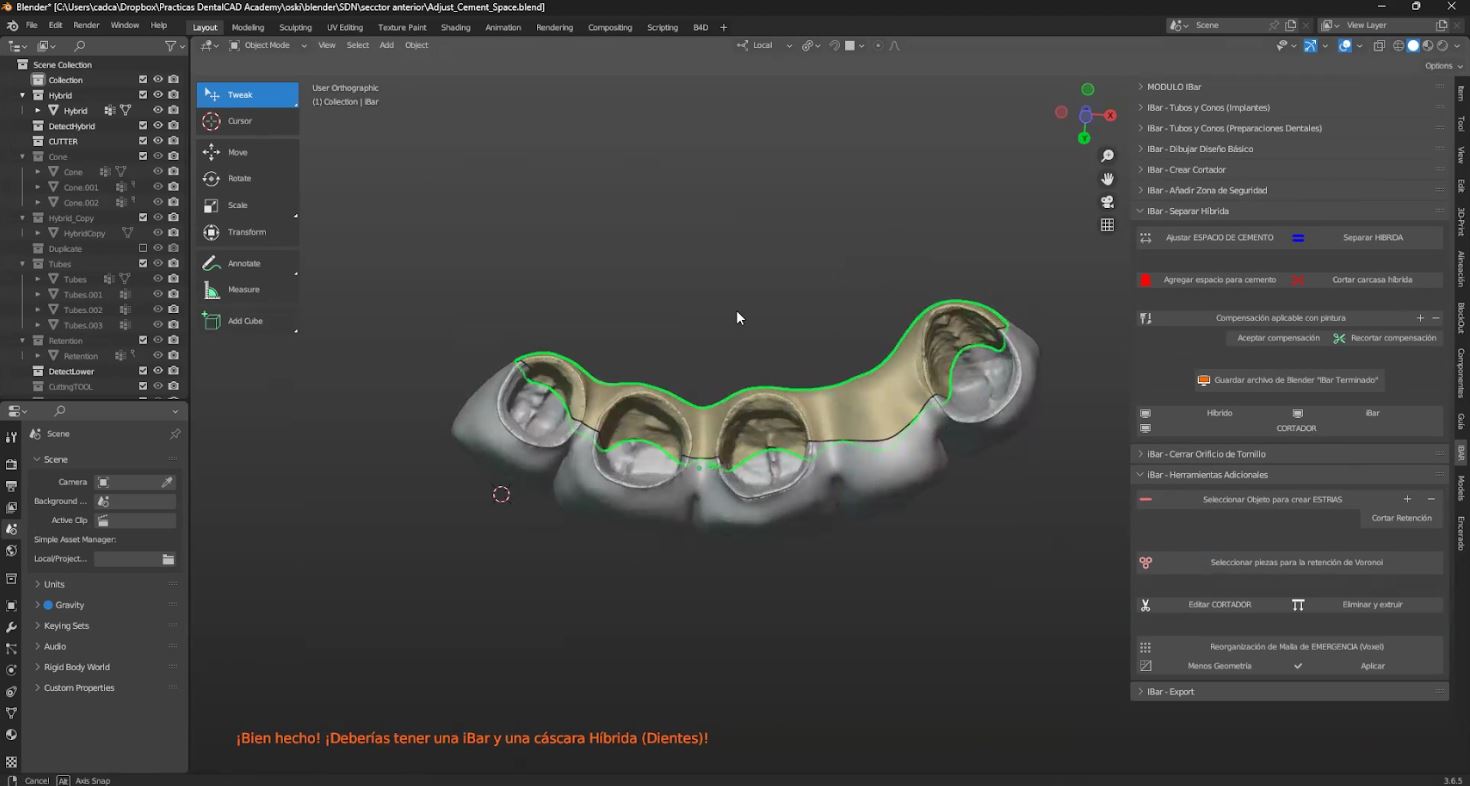Click the Editar CORTADOR scissors icon
The width and height of the screenshot is (1470, 786).
(1146, 605)
